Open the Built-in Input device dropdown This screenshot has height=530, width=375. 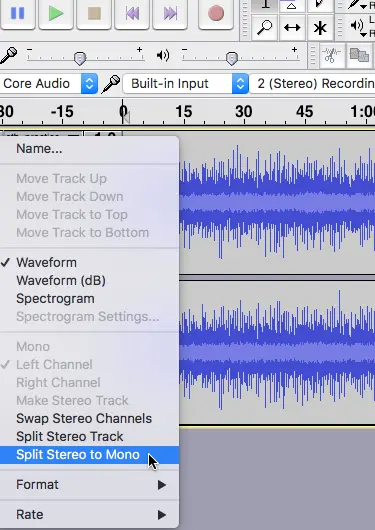click(186, 83)
